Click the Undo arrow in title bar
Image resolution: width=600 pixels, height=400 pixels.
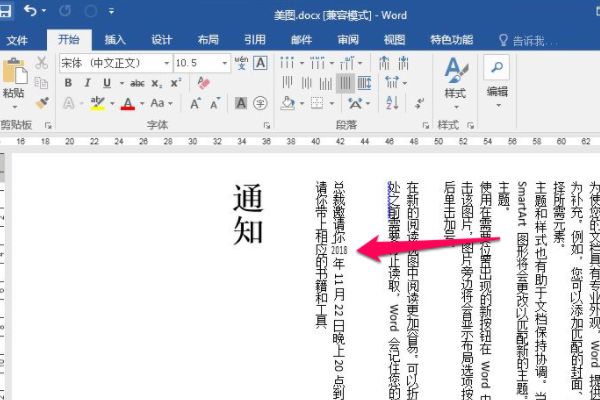coord(31,12)
